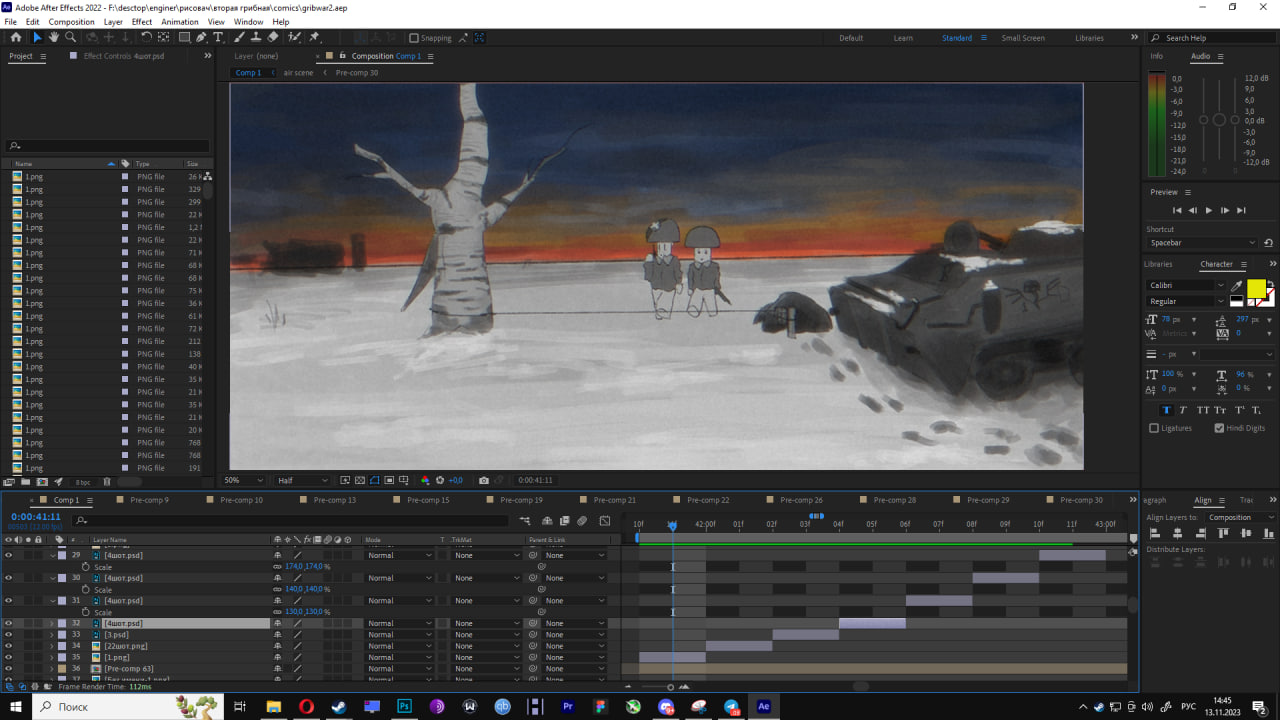Click the eyedropper in the Character panel
1280x720 pixels.
pos(1237,285)
